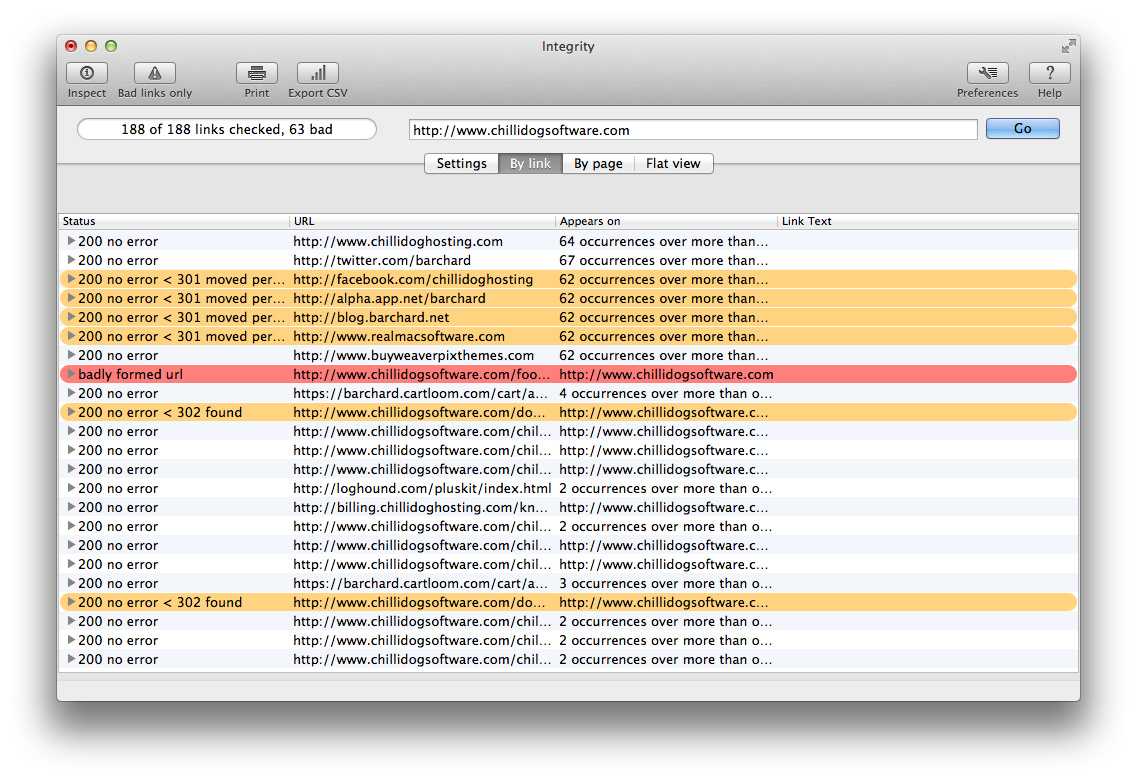
Task: Expand the alpha.app.net/barchard row triangle
Action: [71, 298]
